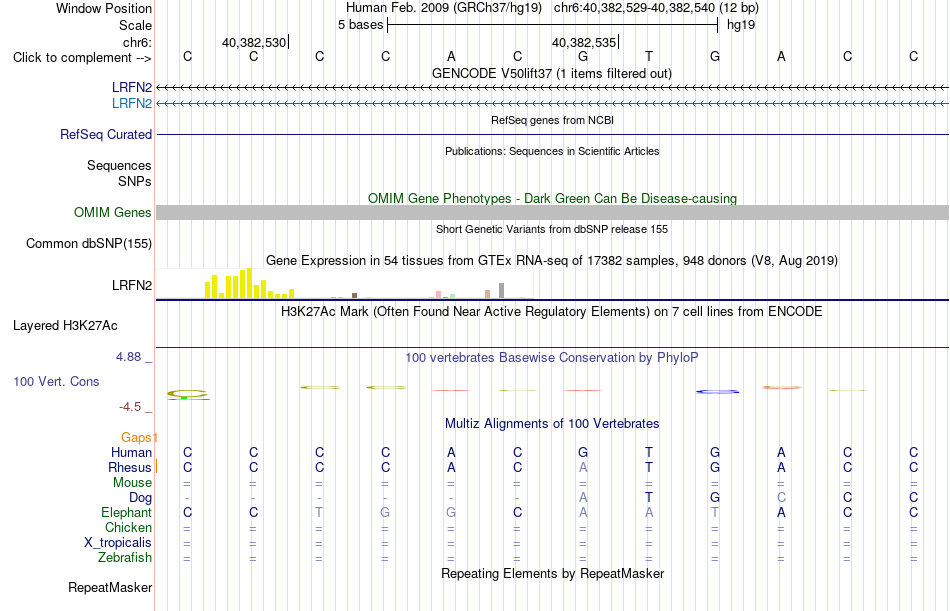Click the Mouse species label
Image resolution: width=950 pixels, height=611 pixels.
[x=132, y=482]
